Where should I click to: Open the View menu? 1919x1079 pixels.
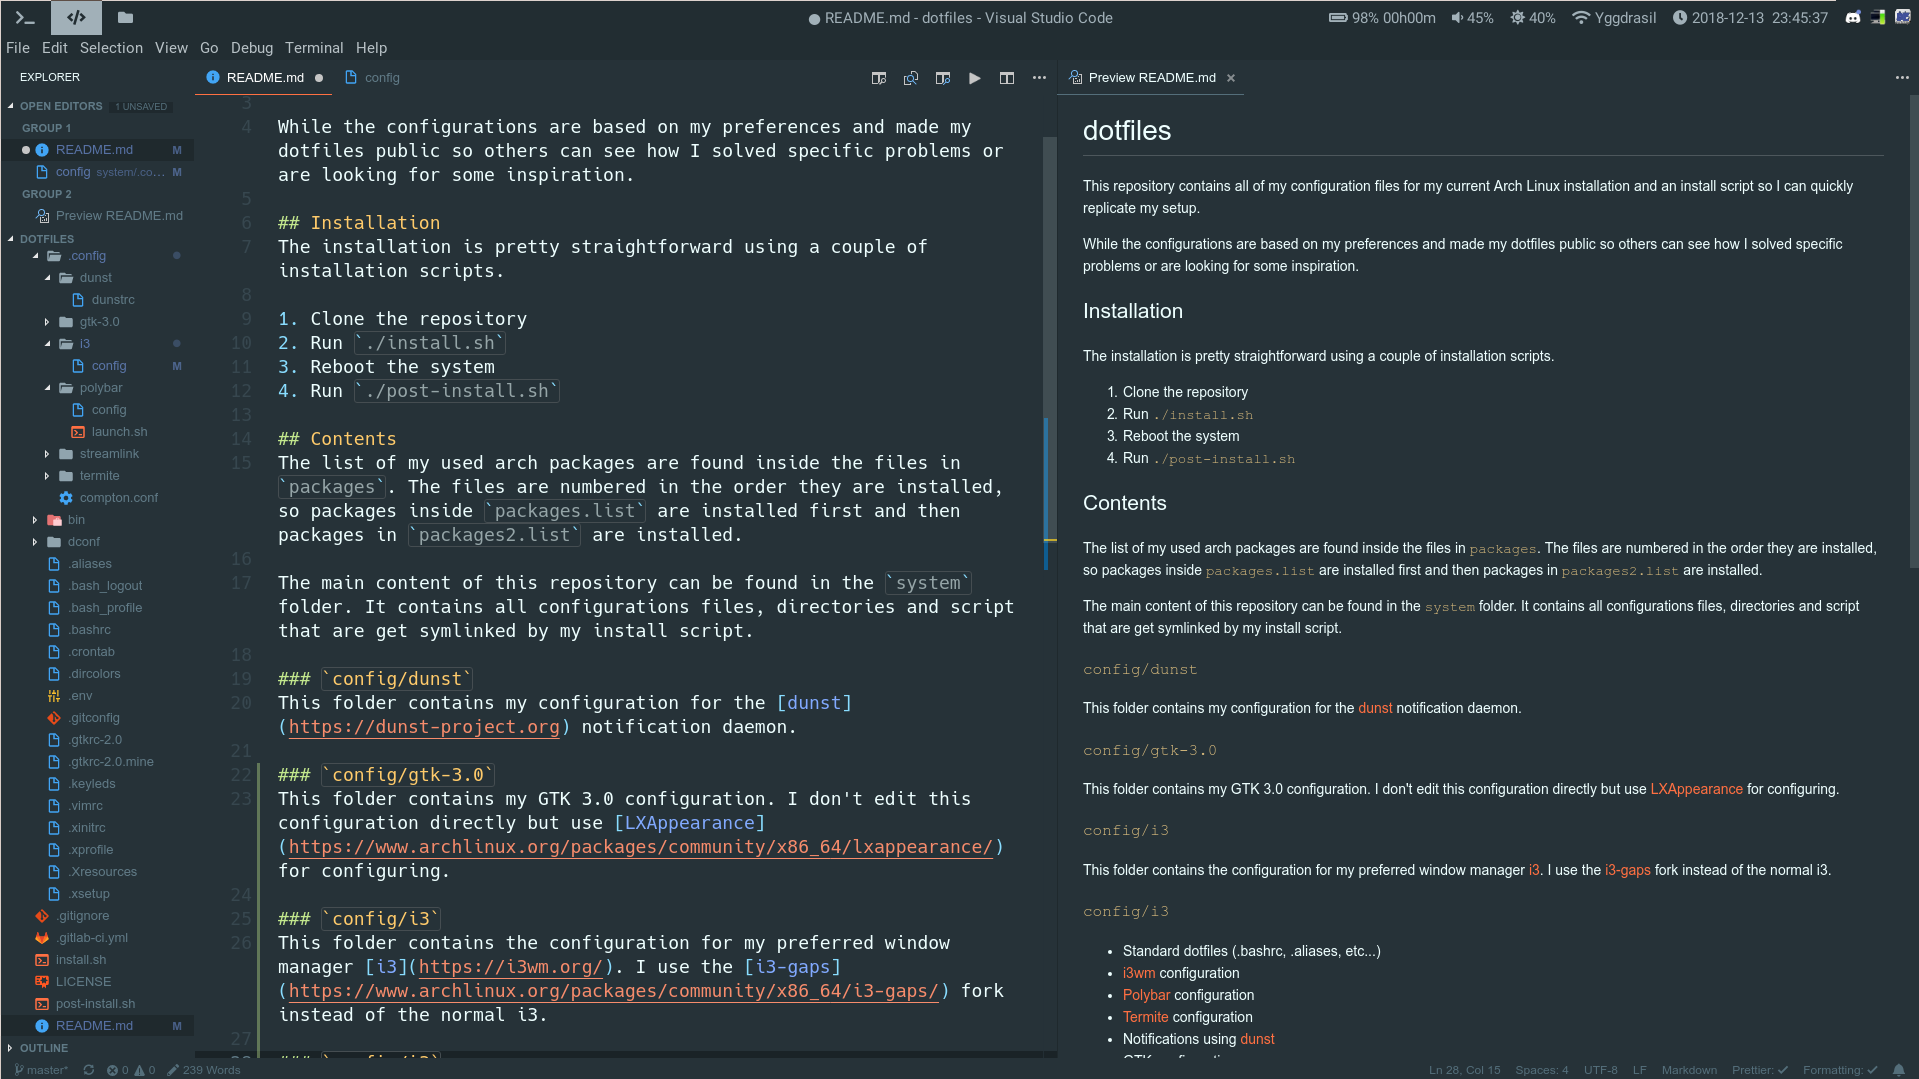click(171, 48)
